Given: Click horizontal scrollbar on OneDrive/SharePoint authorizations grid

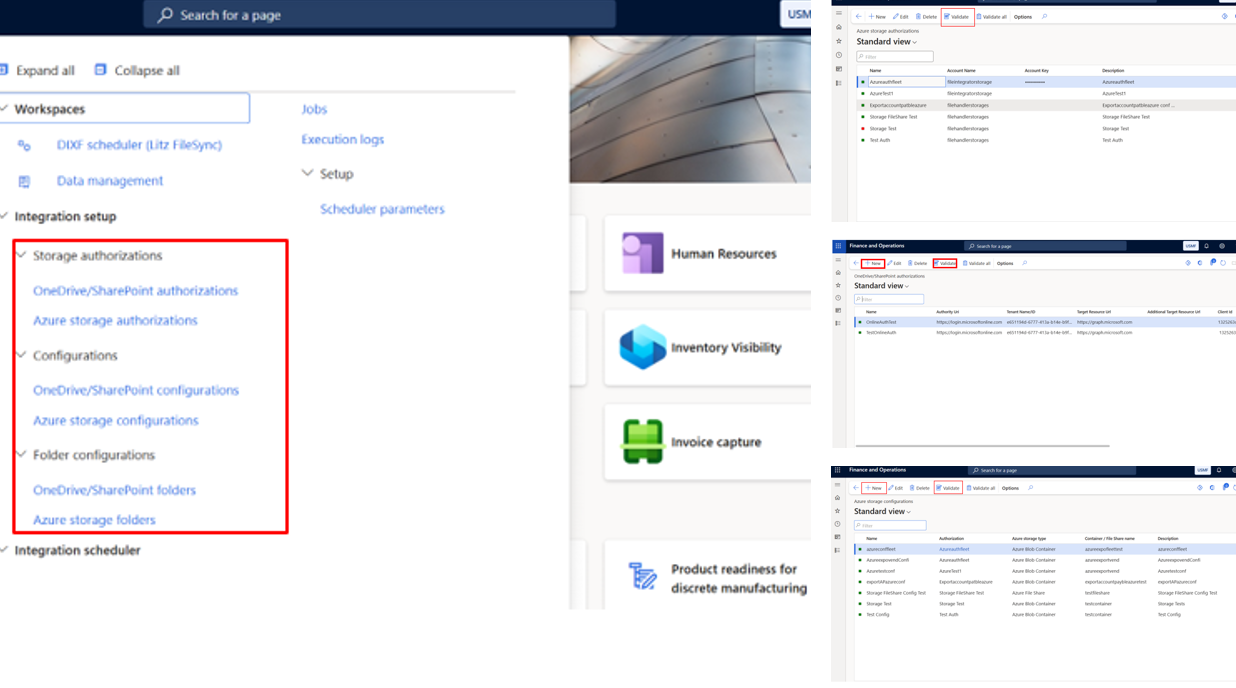Looking at the screenshot, I should click(982, 446).
